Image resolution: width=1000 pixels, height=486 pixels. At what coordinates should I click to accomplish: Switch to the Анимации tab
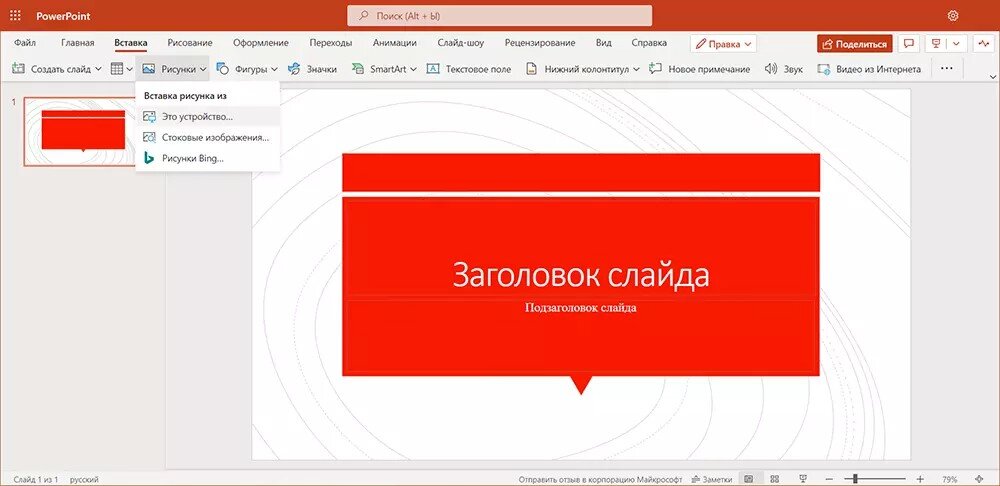click(x=395, y=43)
